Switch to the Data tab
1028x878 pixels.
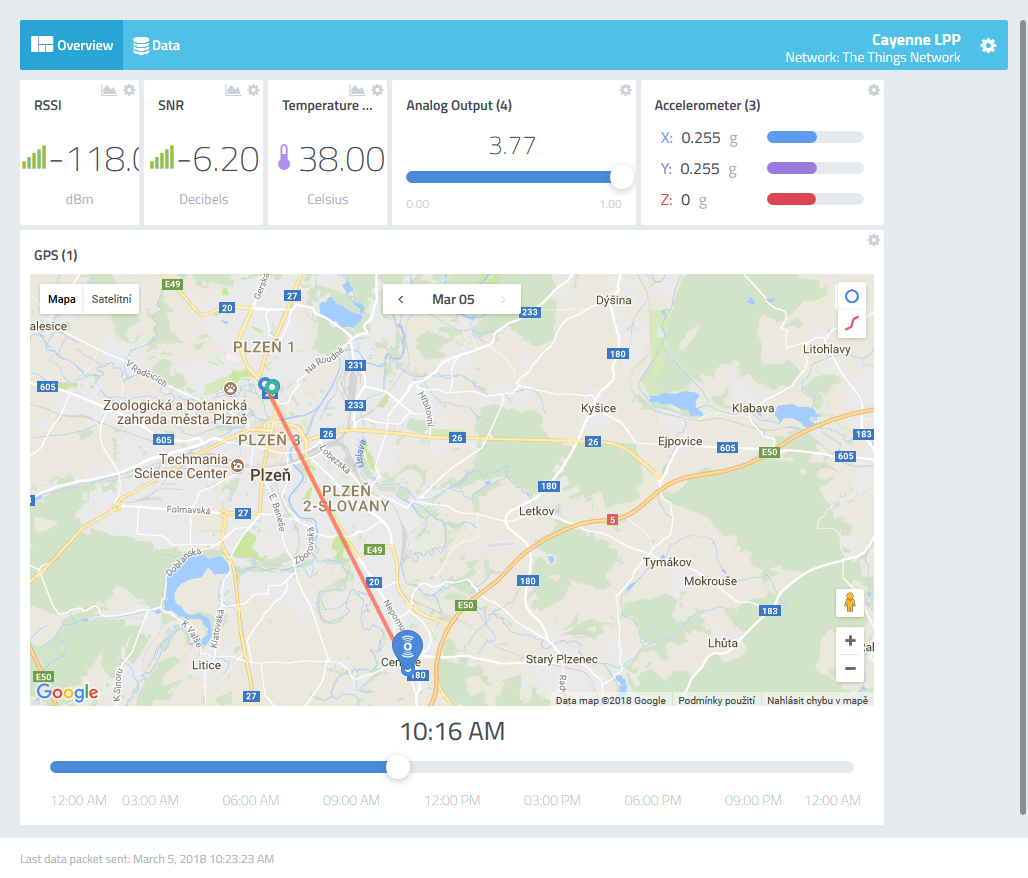click(157, 45)
